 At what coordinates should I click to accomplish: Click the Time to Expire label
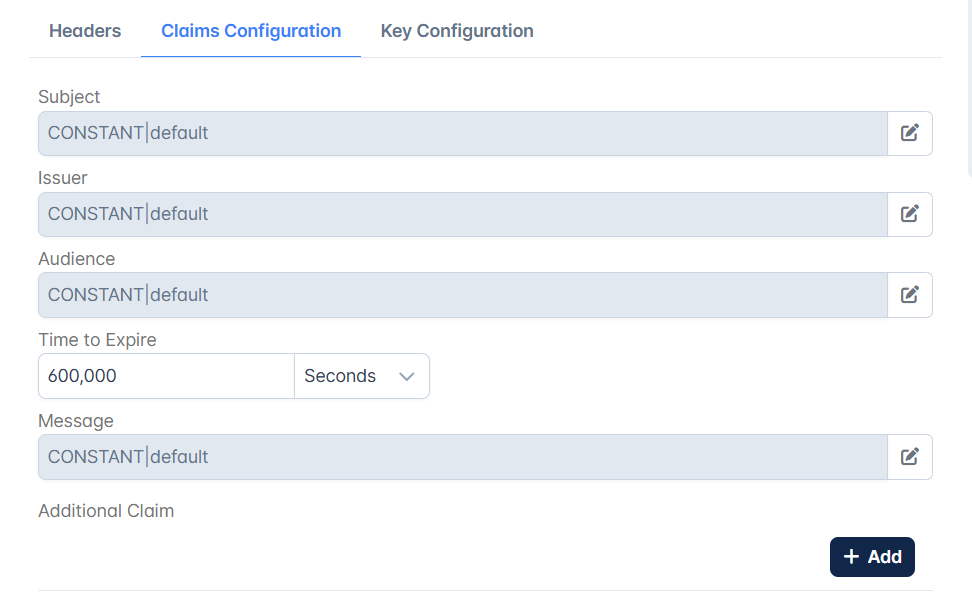[97, 340]
